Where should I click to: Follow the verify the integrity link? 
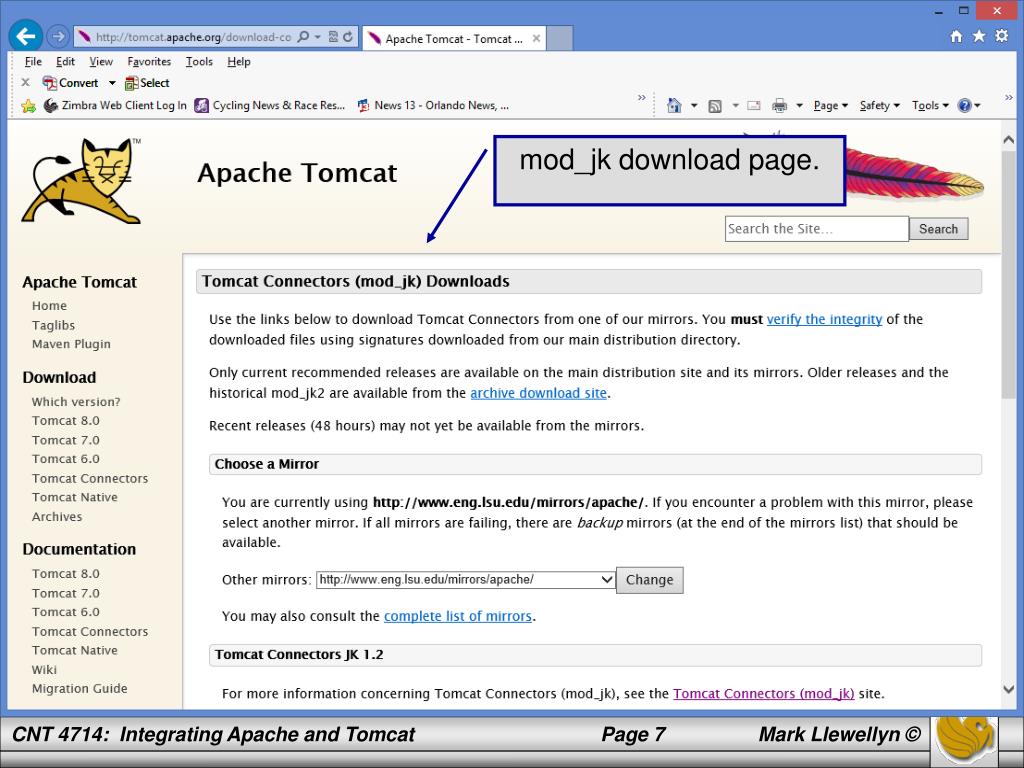[x=824, y=319]
